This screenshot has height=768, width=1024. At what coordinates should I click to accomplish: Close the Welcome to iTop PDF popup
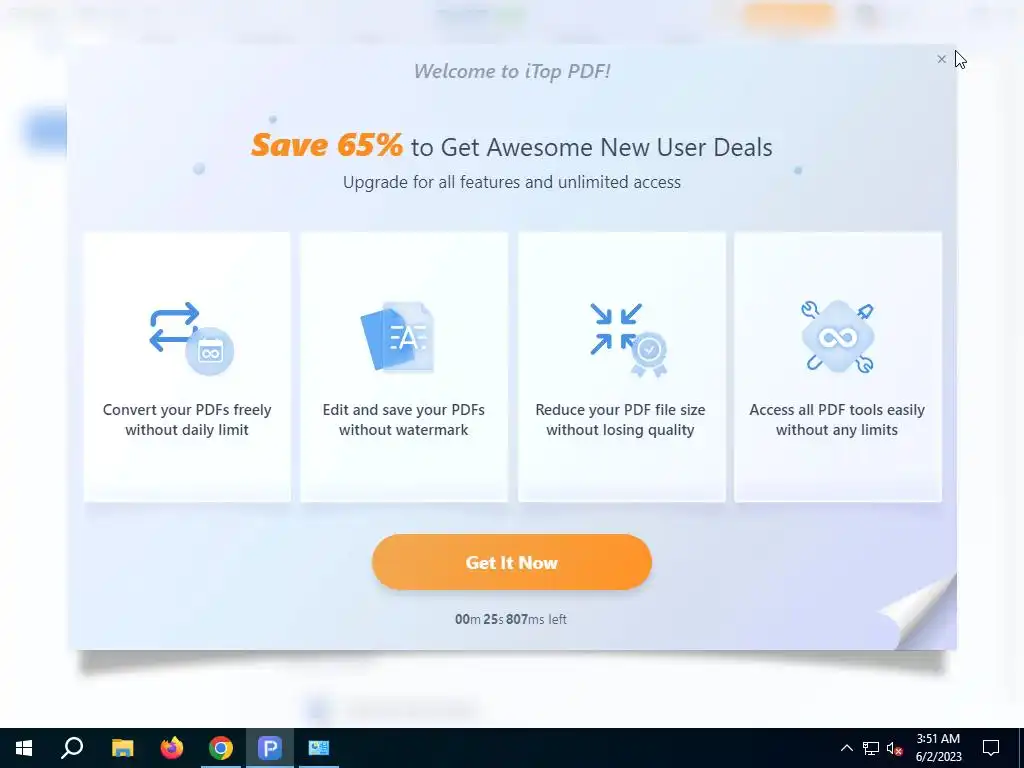[941, 59]
